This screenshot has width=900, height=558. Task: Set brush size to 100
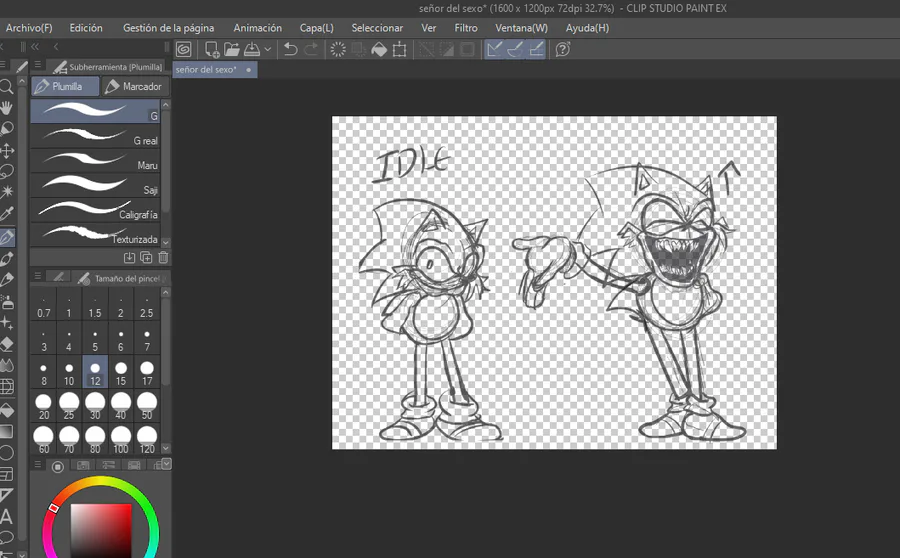[x=121, y=440]
